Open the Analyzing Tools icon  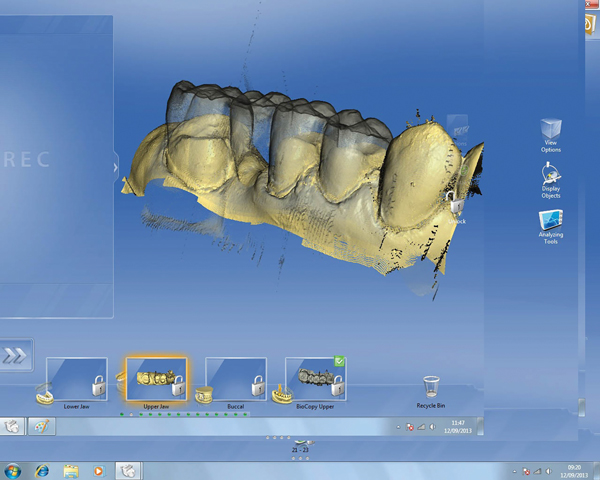click(551, 222)
